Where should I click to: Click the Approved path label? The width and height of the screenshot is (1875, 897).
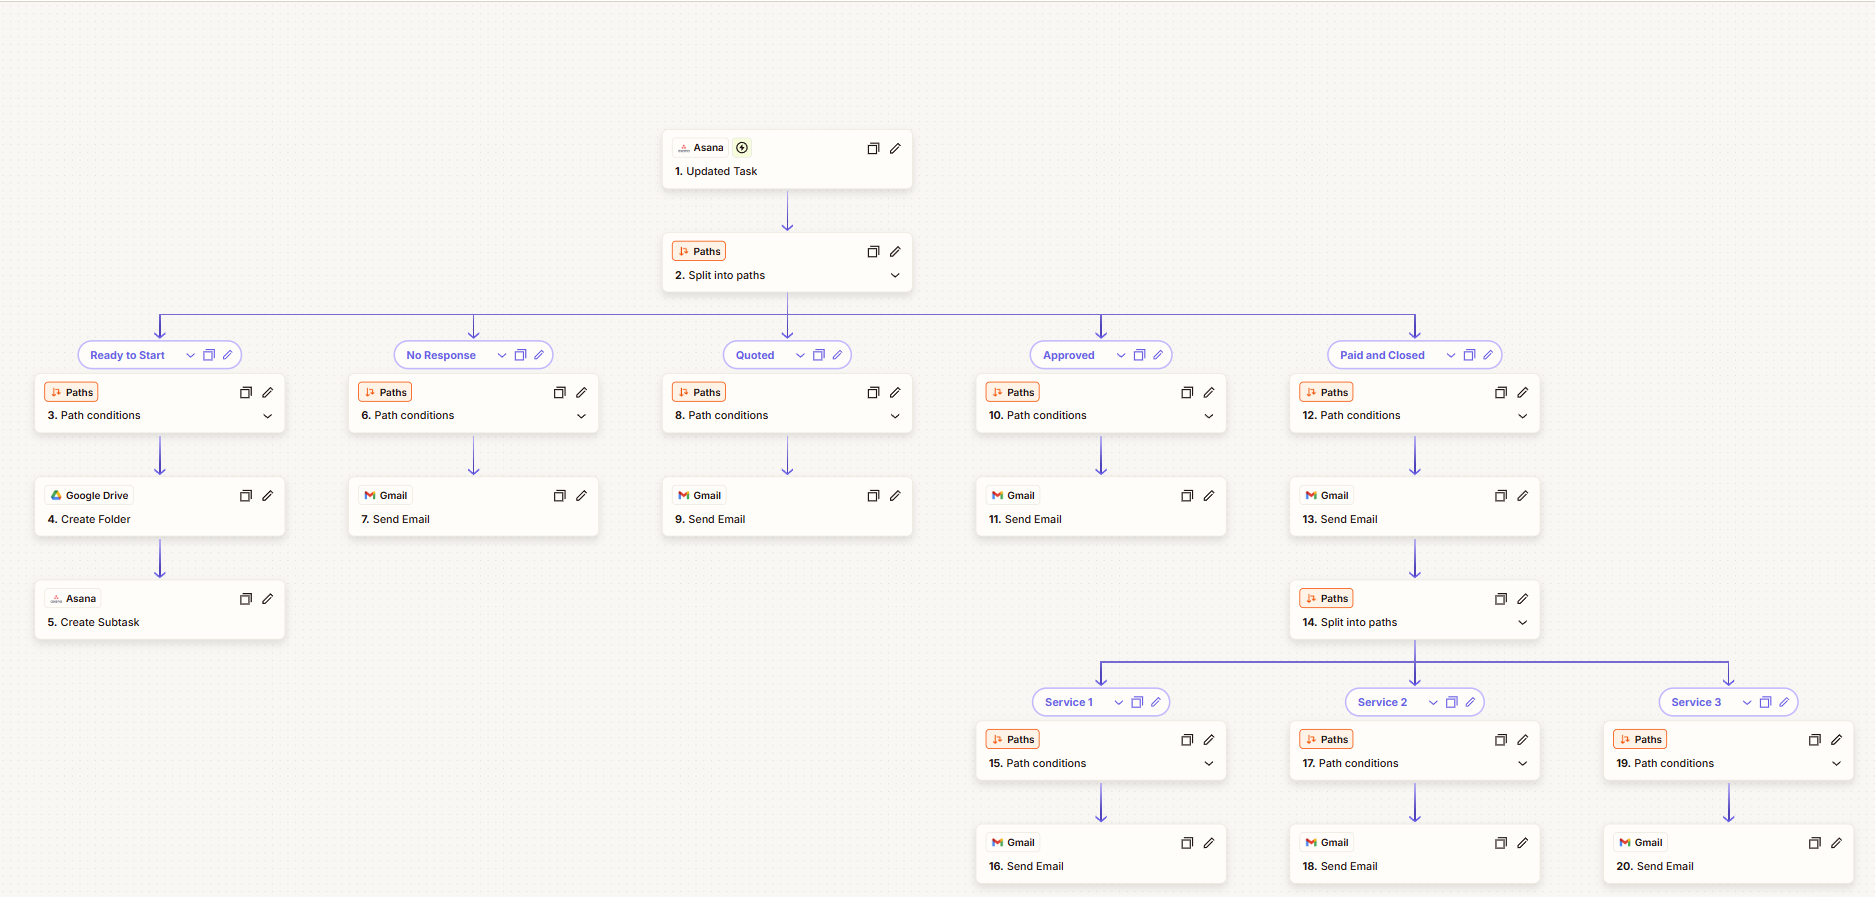(1069, 355)
